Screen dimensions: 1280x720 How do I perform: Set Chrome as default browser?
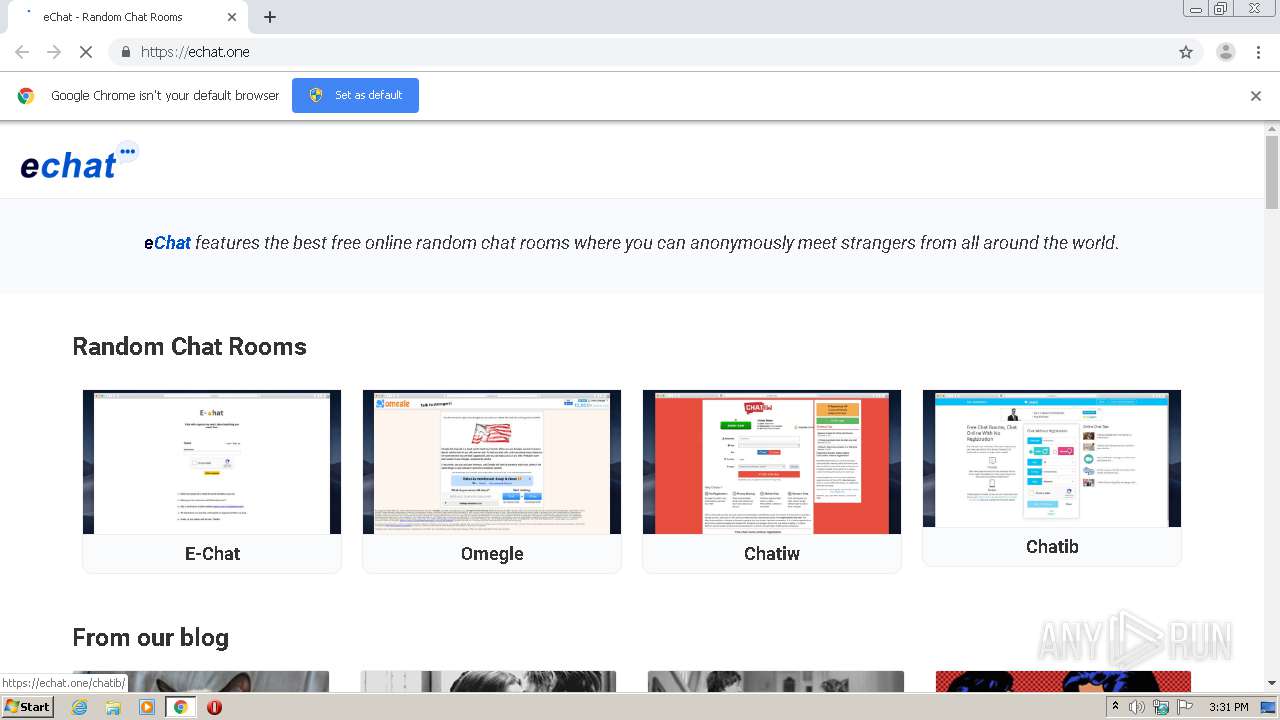pos(355,95)
